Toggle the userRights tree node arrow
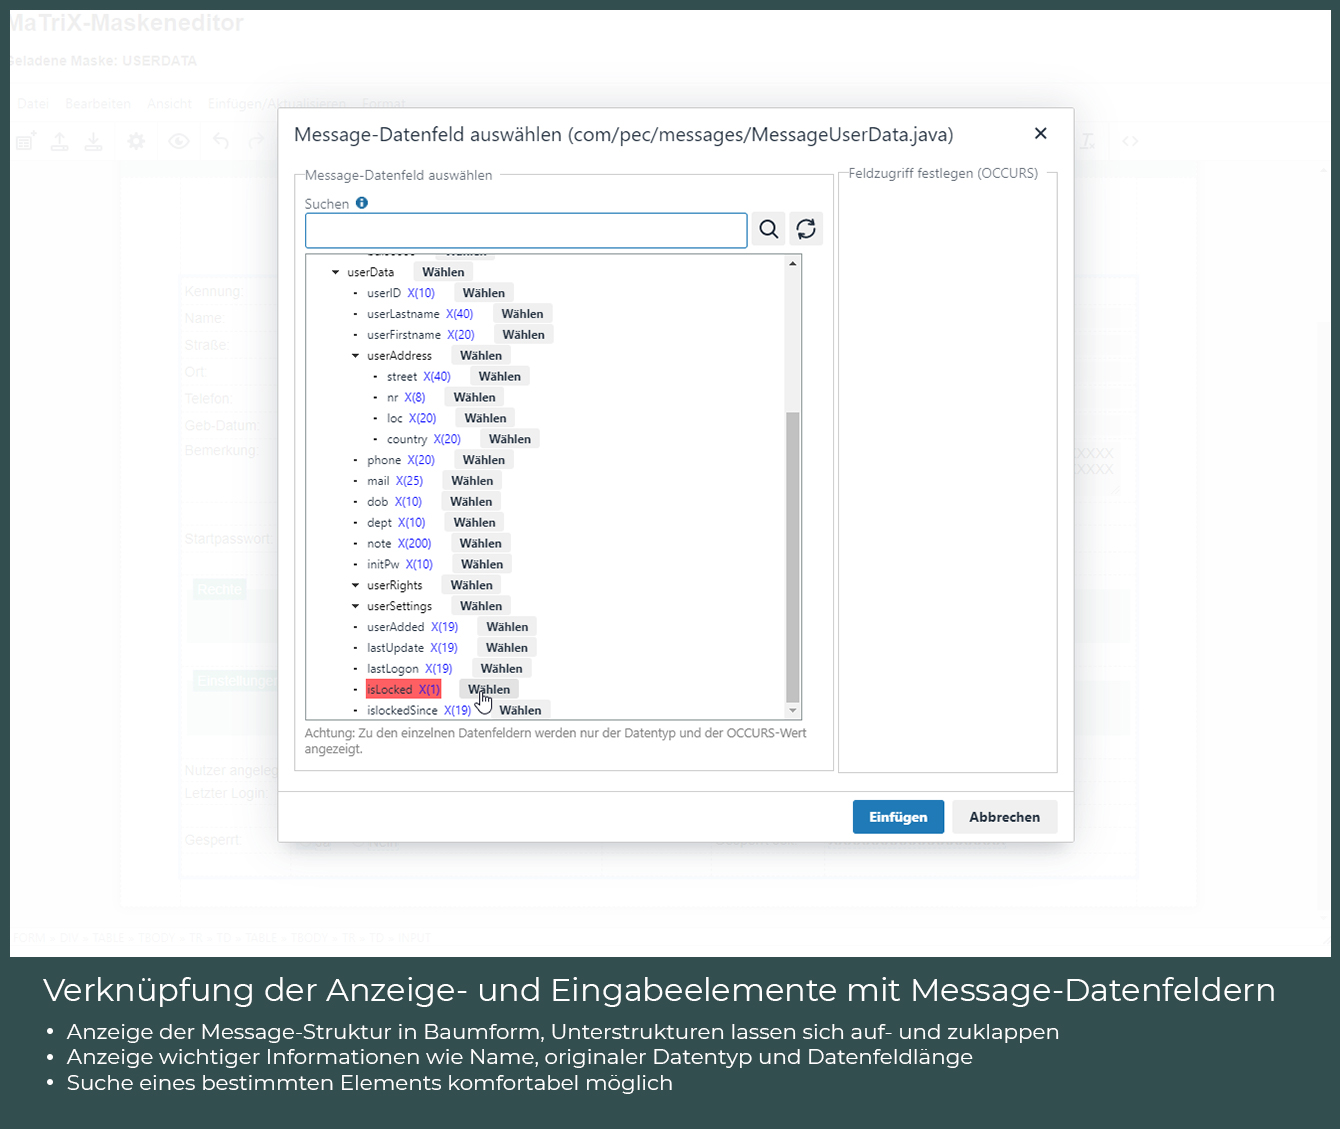 click(356, 586)
